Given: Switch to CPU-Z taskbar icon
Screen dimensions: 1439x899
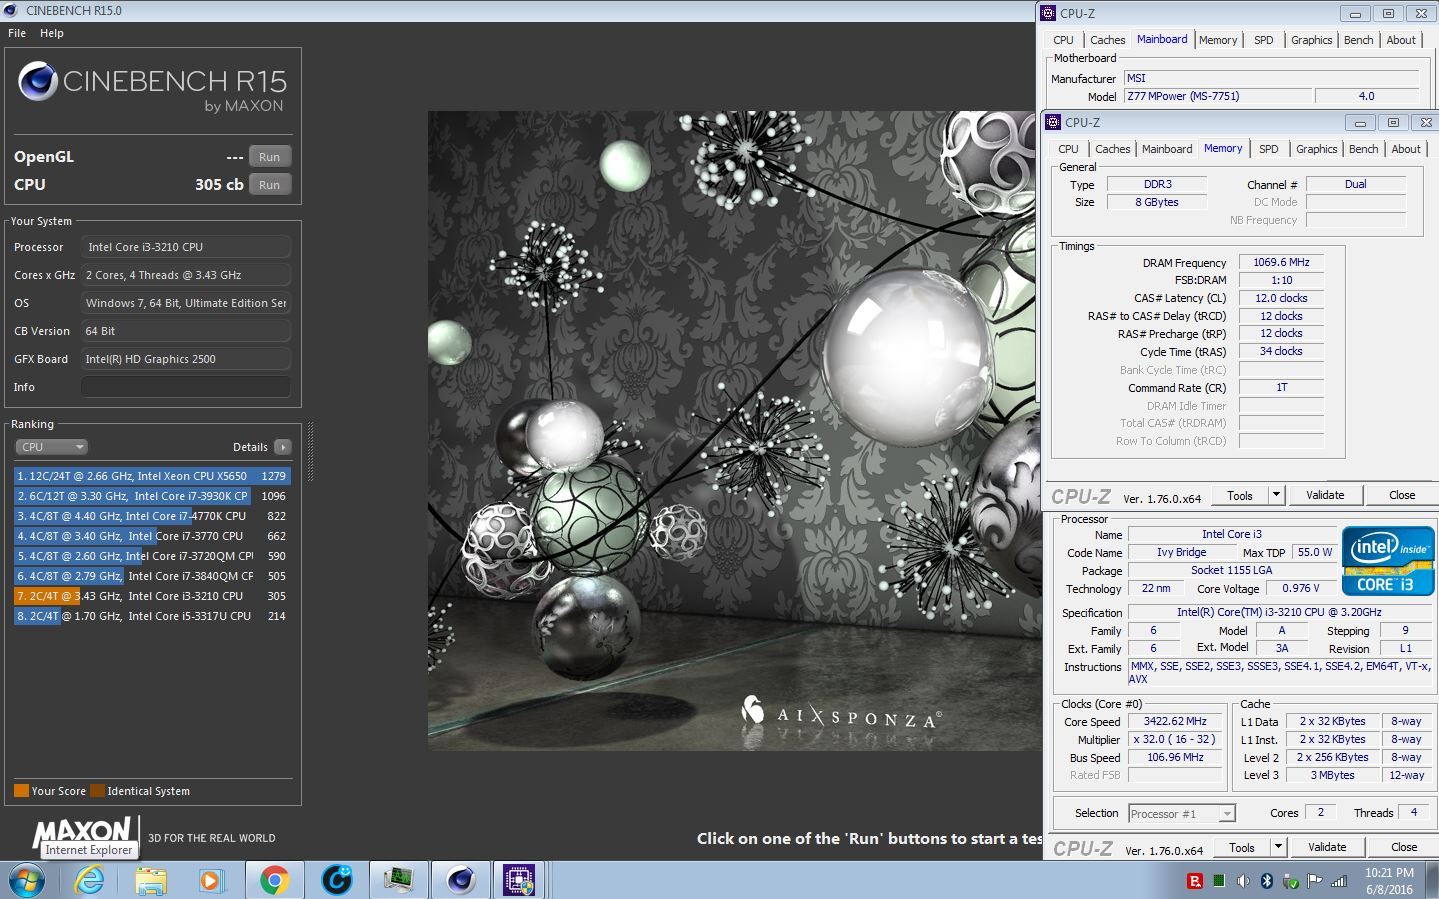Looking at the screenshot, I should coord(519,880).
